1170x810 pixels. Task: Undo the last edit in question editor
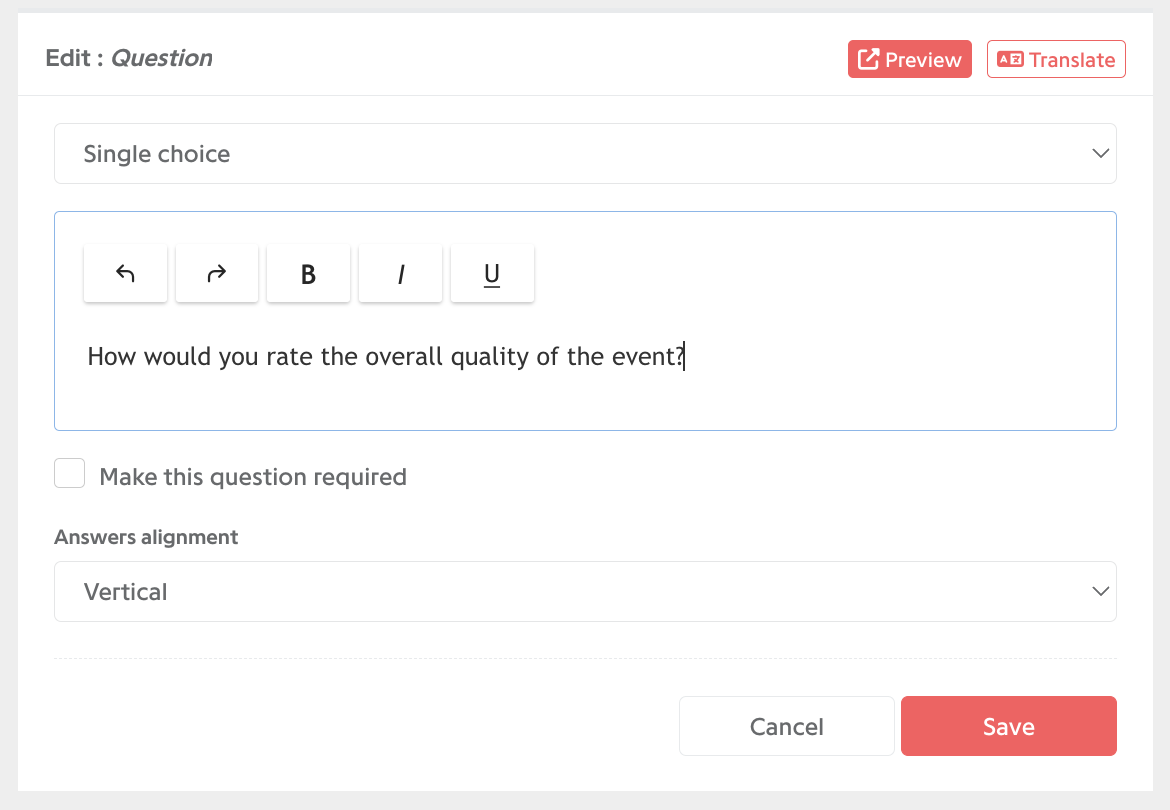pyautogui.click(x=125, y=274)
